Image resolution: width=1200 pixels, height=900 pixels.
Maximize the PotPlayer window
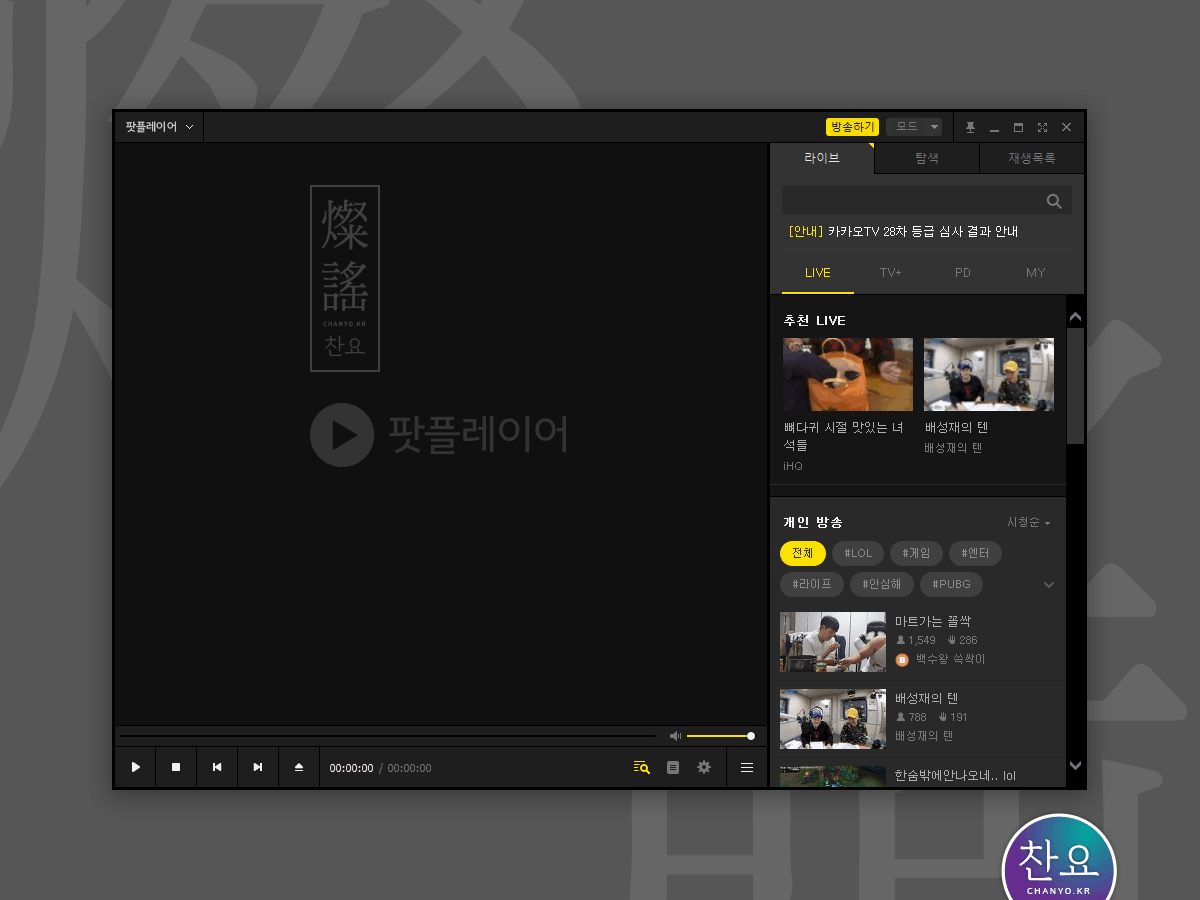click(1018, 127)
